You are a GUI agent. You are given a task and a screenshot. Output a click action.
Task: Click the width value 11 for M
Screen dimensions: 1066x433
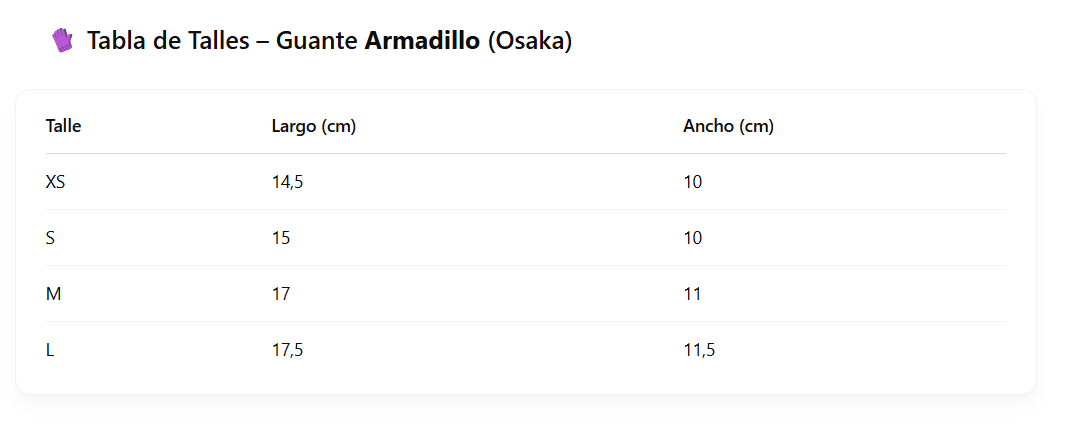tap(692, 294)
